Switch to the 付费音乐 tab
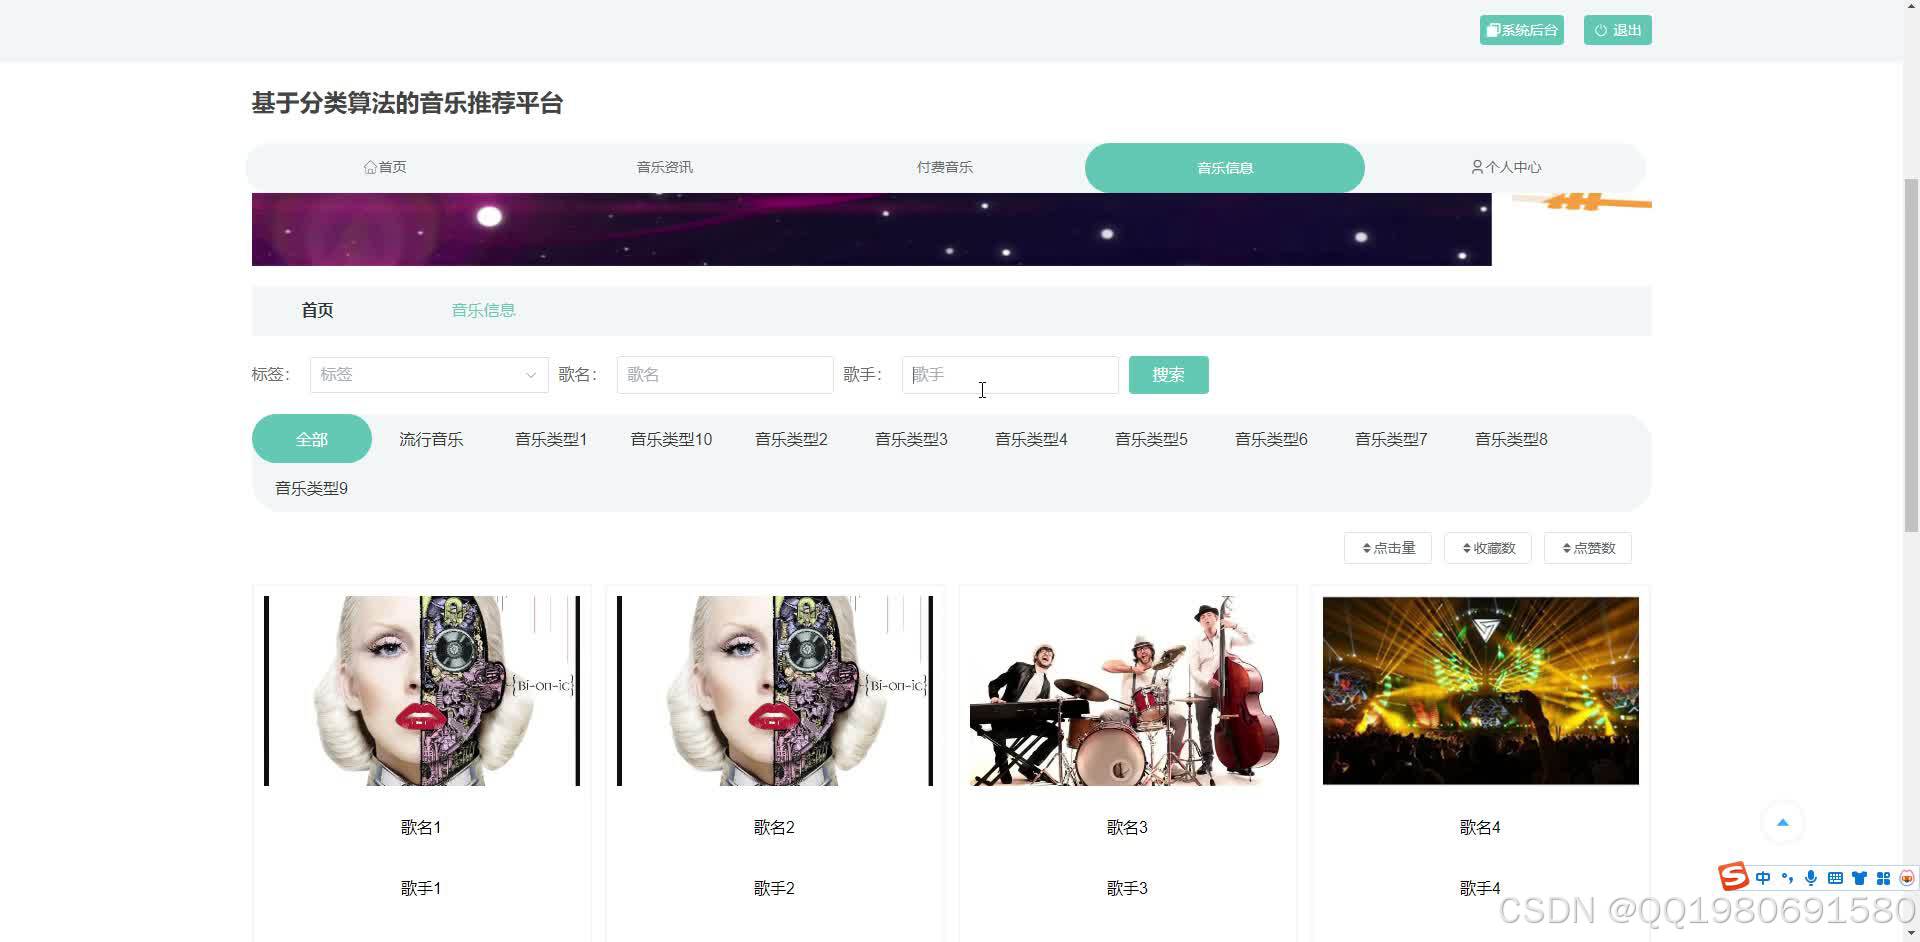The height and width of the screenshot is (942, 1920). point(944,167)
